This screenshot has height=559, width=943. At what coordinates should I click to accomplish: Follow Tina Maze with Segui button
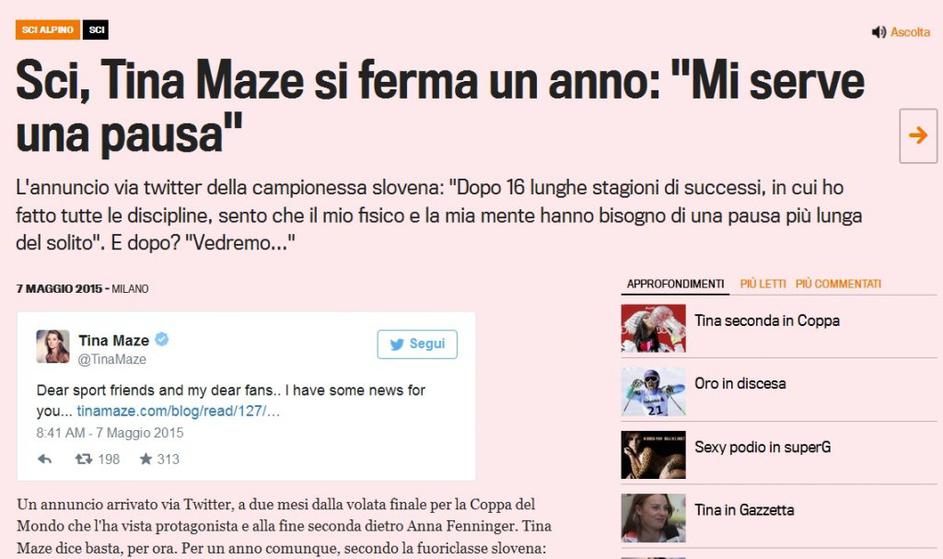[417, 344]
